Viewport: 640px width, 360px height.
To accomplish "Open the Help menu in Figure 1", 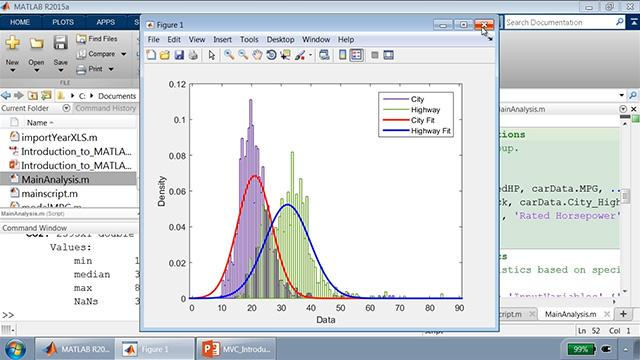I will tap(346, 40).
